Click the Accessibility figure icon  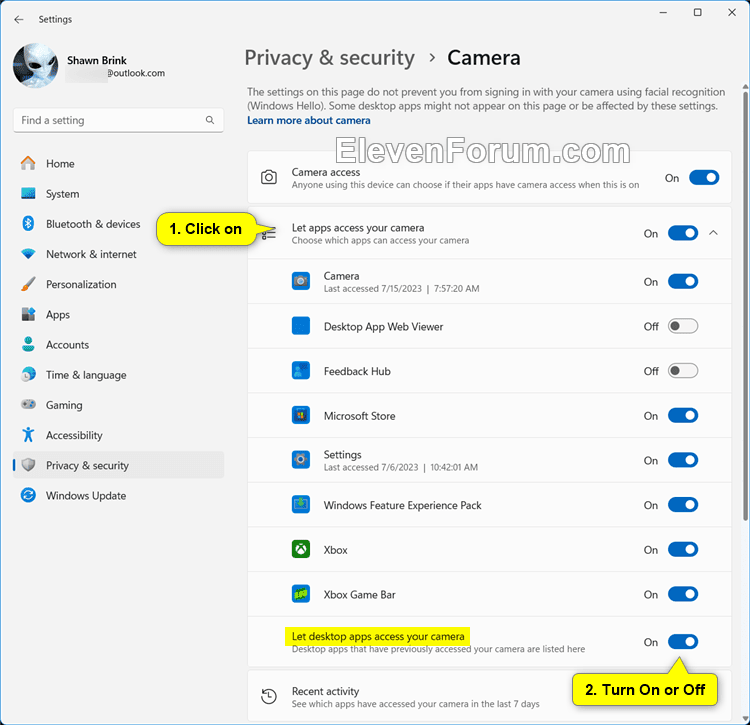pos(28,435)
